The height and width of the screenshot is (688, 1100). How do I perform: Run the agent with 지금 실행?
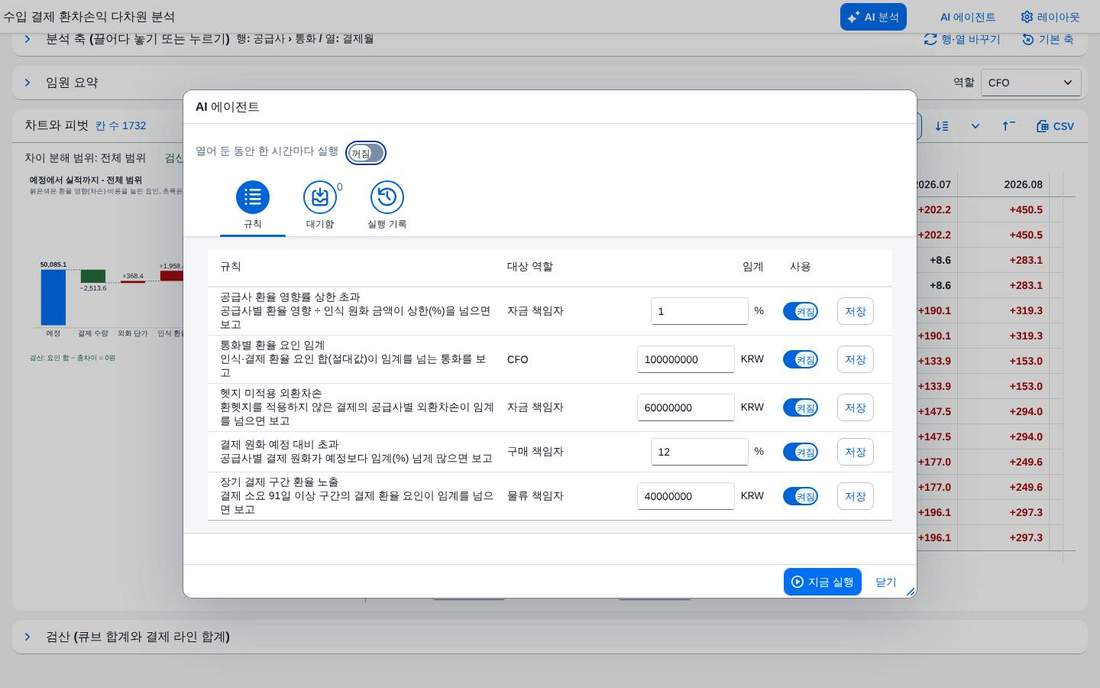pyautogui.click(x=822, y=582)
